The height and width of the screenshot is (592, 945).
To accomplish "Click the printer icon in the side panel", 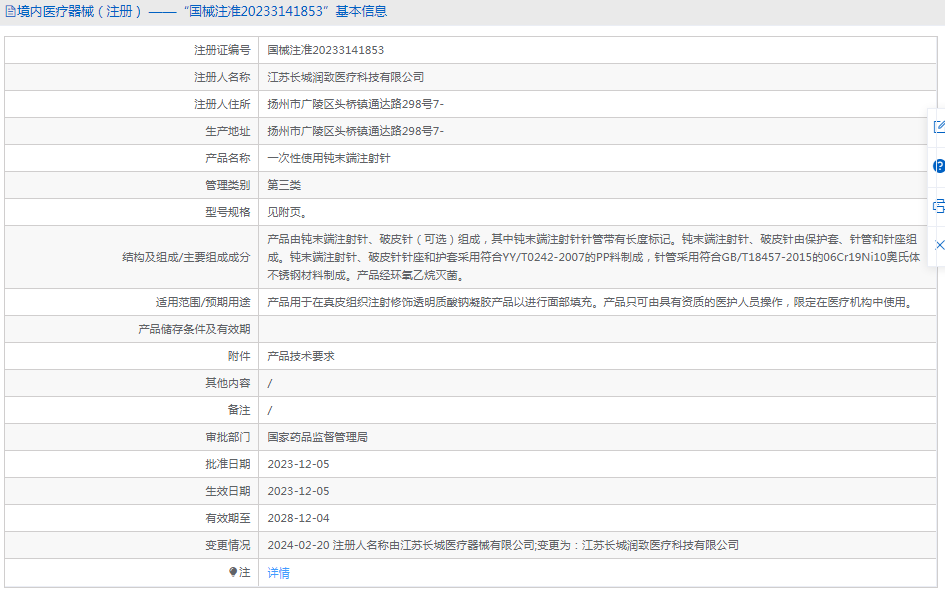I will click(939, 206).
